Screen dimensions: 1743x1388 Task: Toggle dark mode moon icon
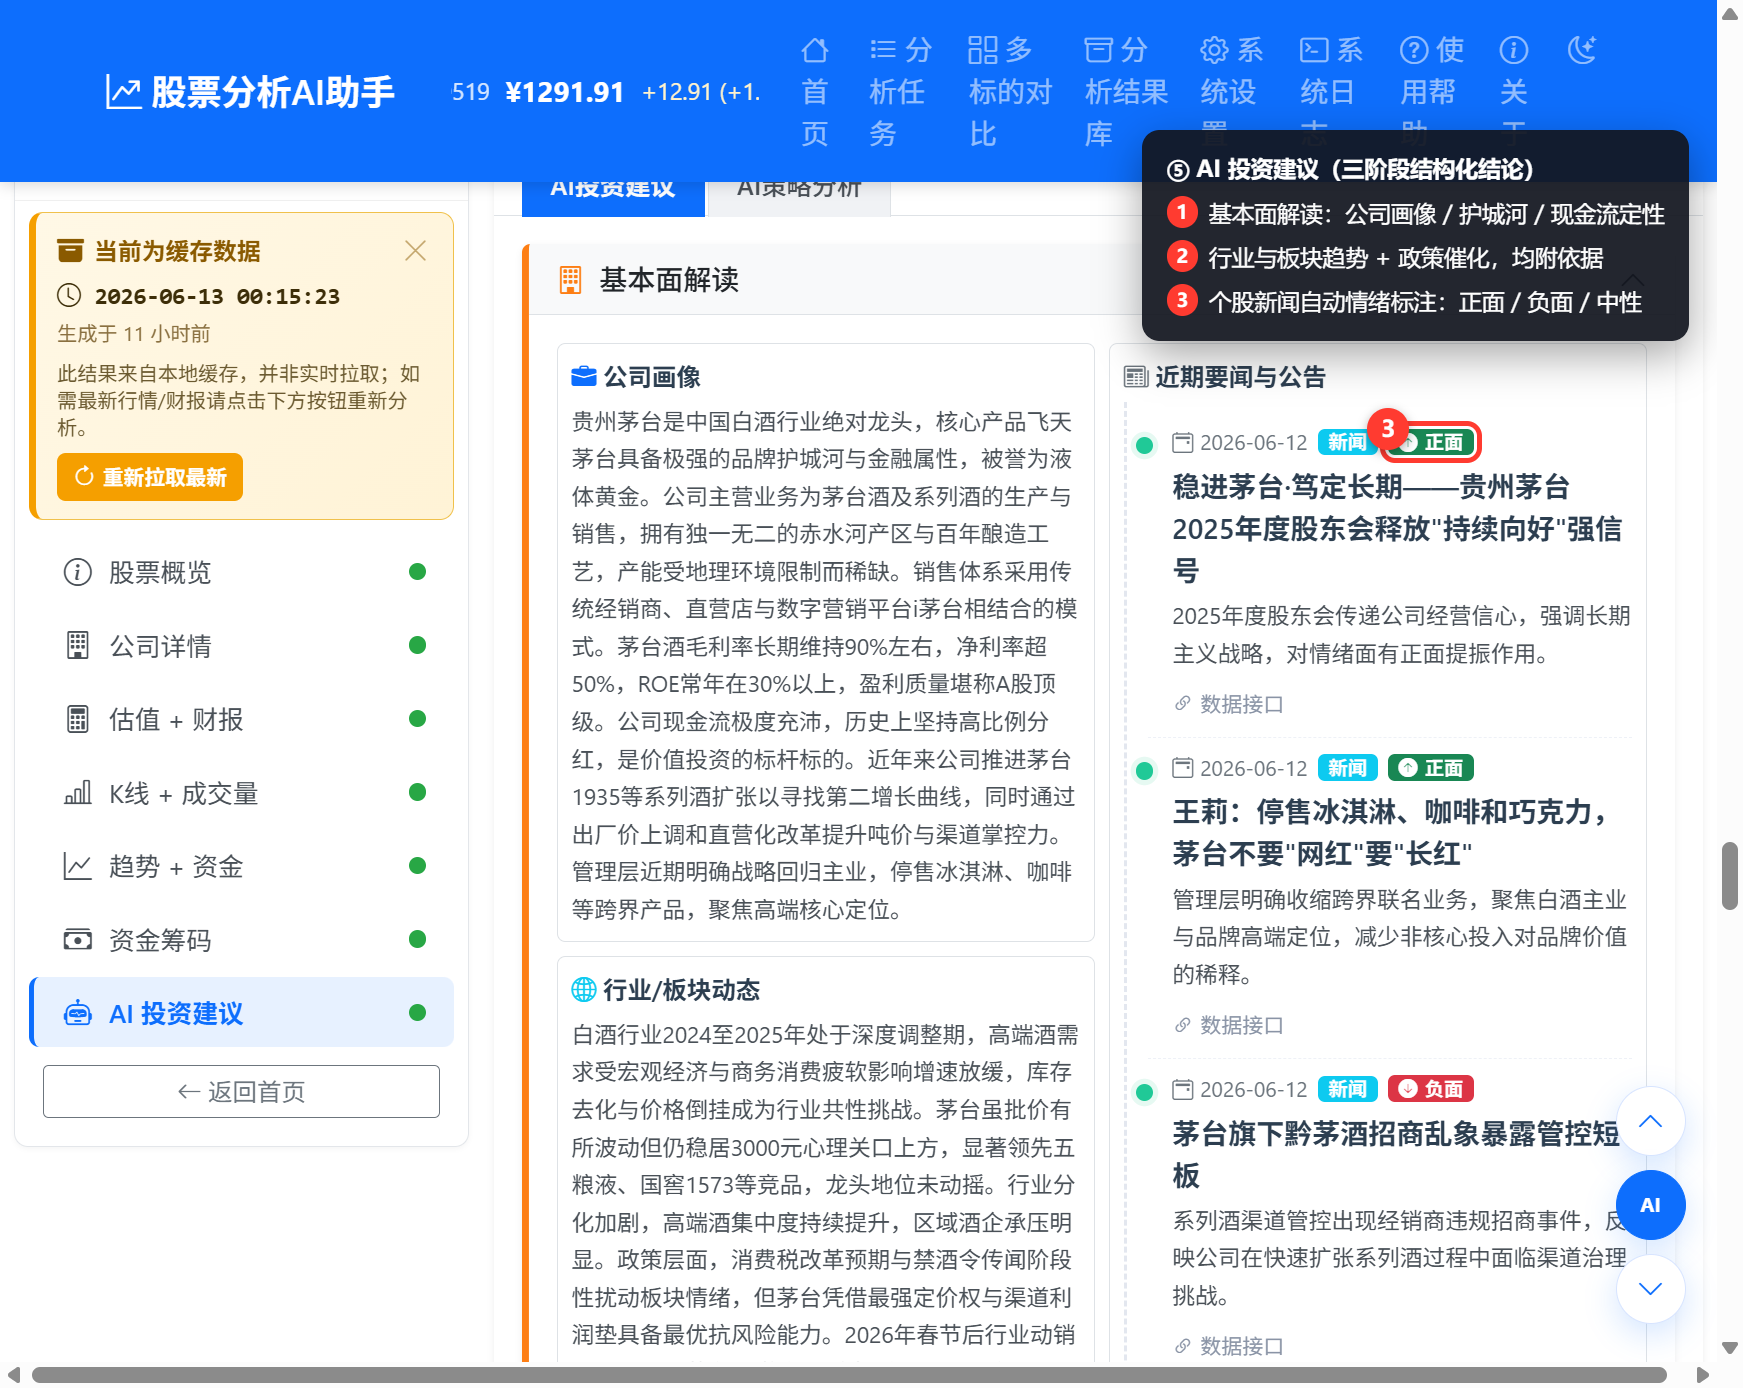coord(1582,49)
